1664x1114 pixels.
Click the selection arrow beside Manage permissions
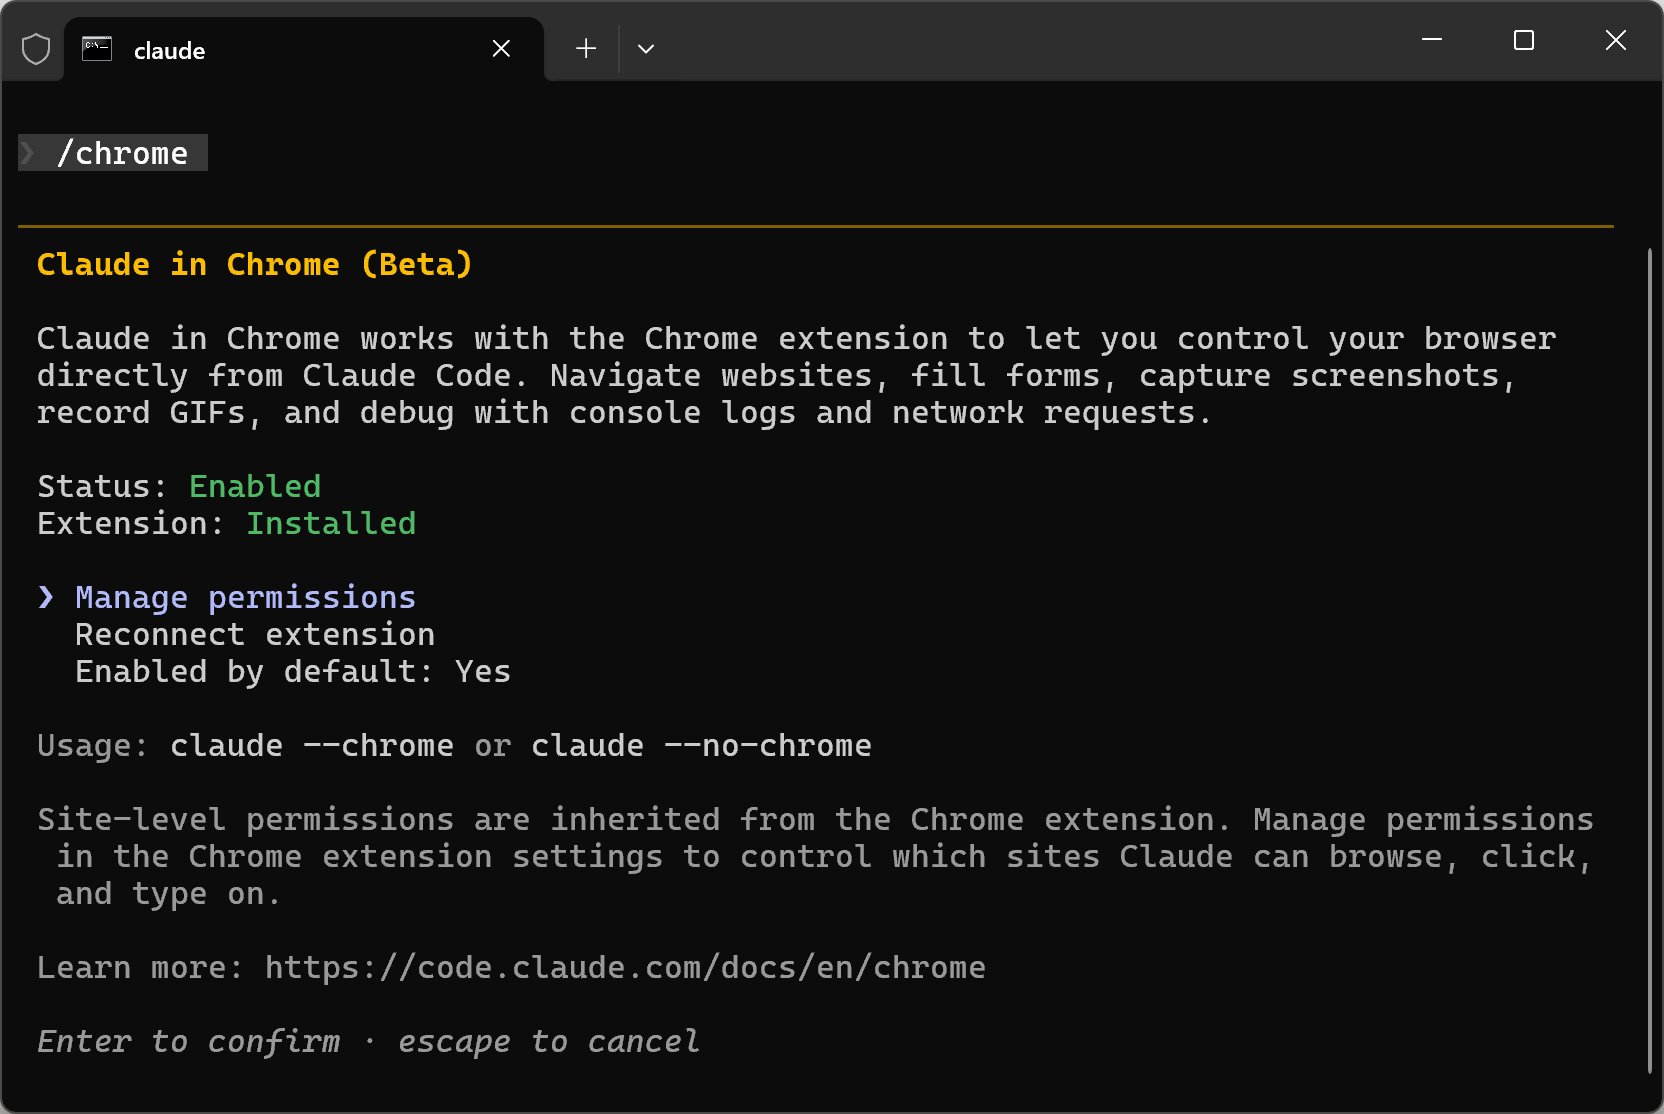(46, 598)
